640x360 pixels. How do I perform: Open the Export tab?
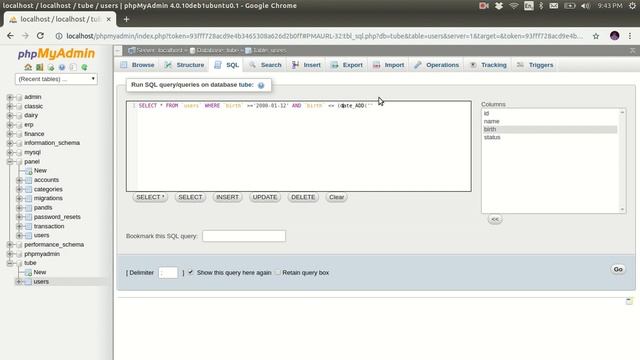pyautogui.click(x=347, y=65)
